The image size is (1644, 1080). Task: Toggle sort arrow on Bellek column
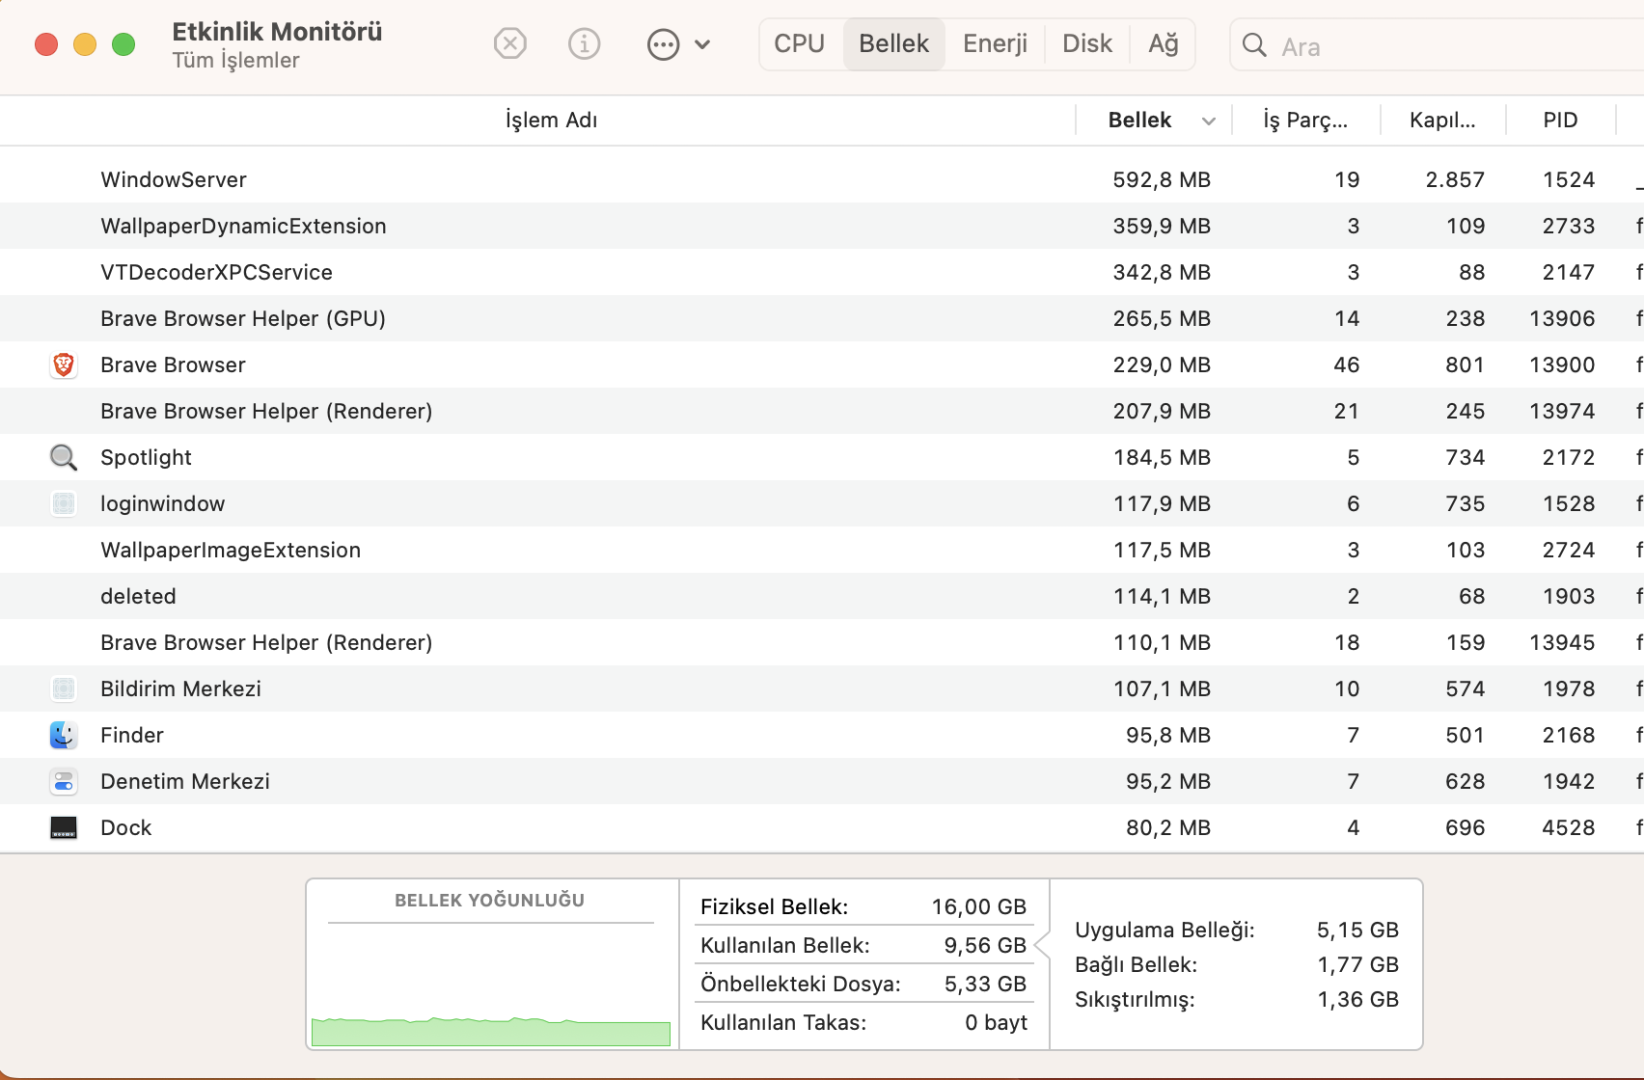(1208, 121)
